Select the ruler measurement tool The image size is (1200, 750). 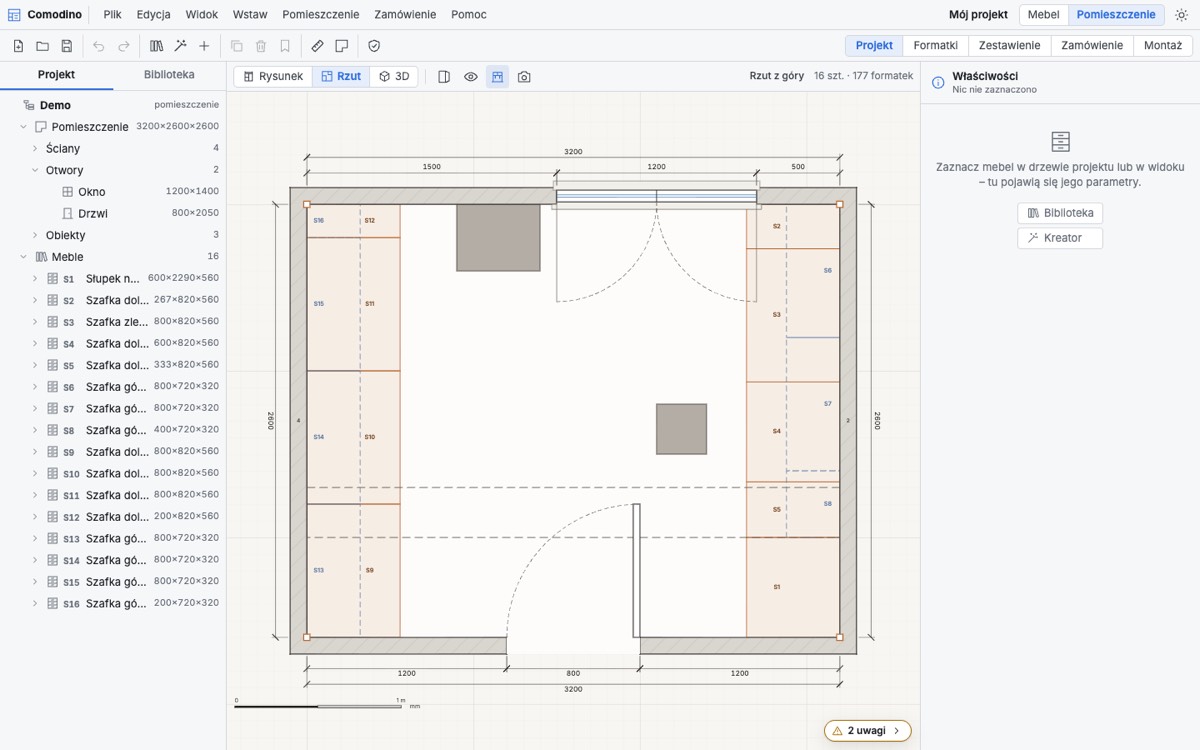tap(318, 46)
